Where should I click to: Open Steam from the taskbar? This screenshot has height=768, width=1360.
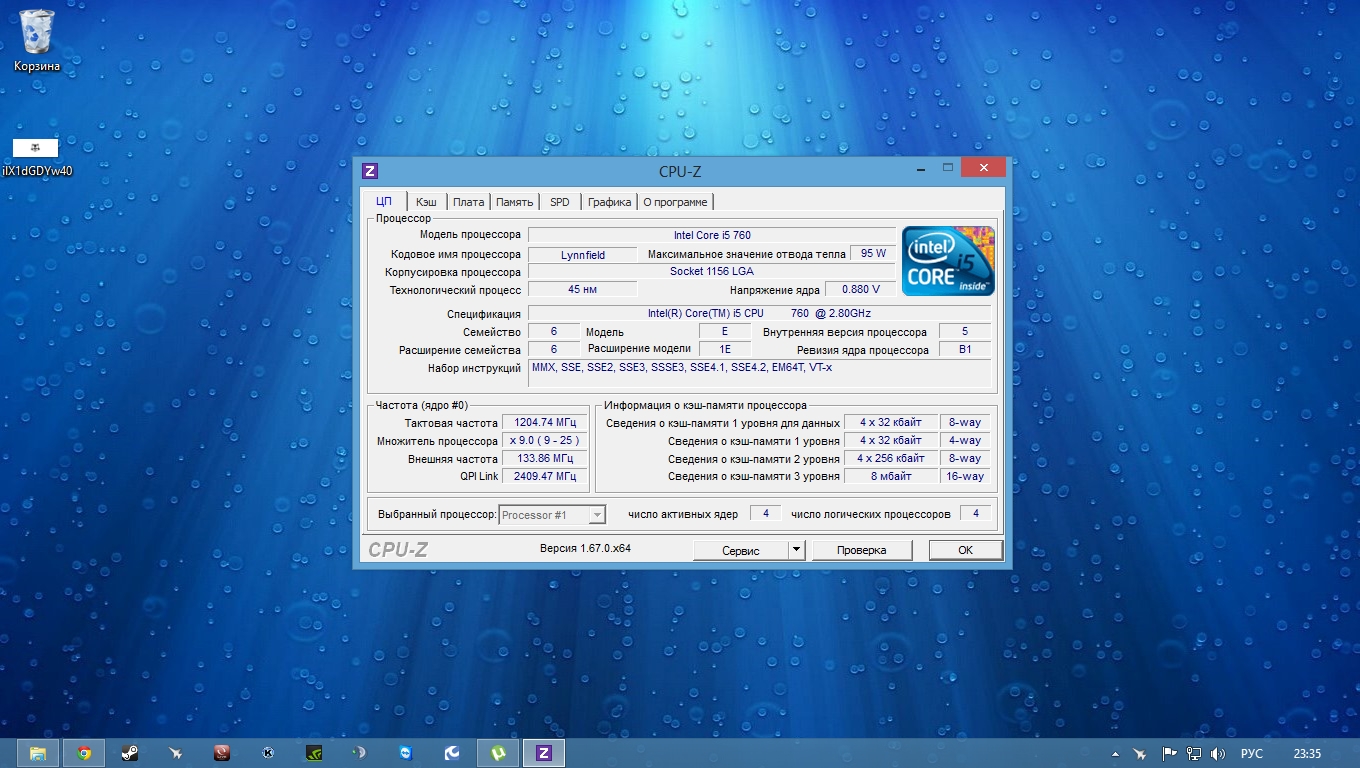(130, 753)
